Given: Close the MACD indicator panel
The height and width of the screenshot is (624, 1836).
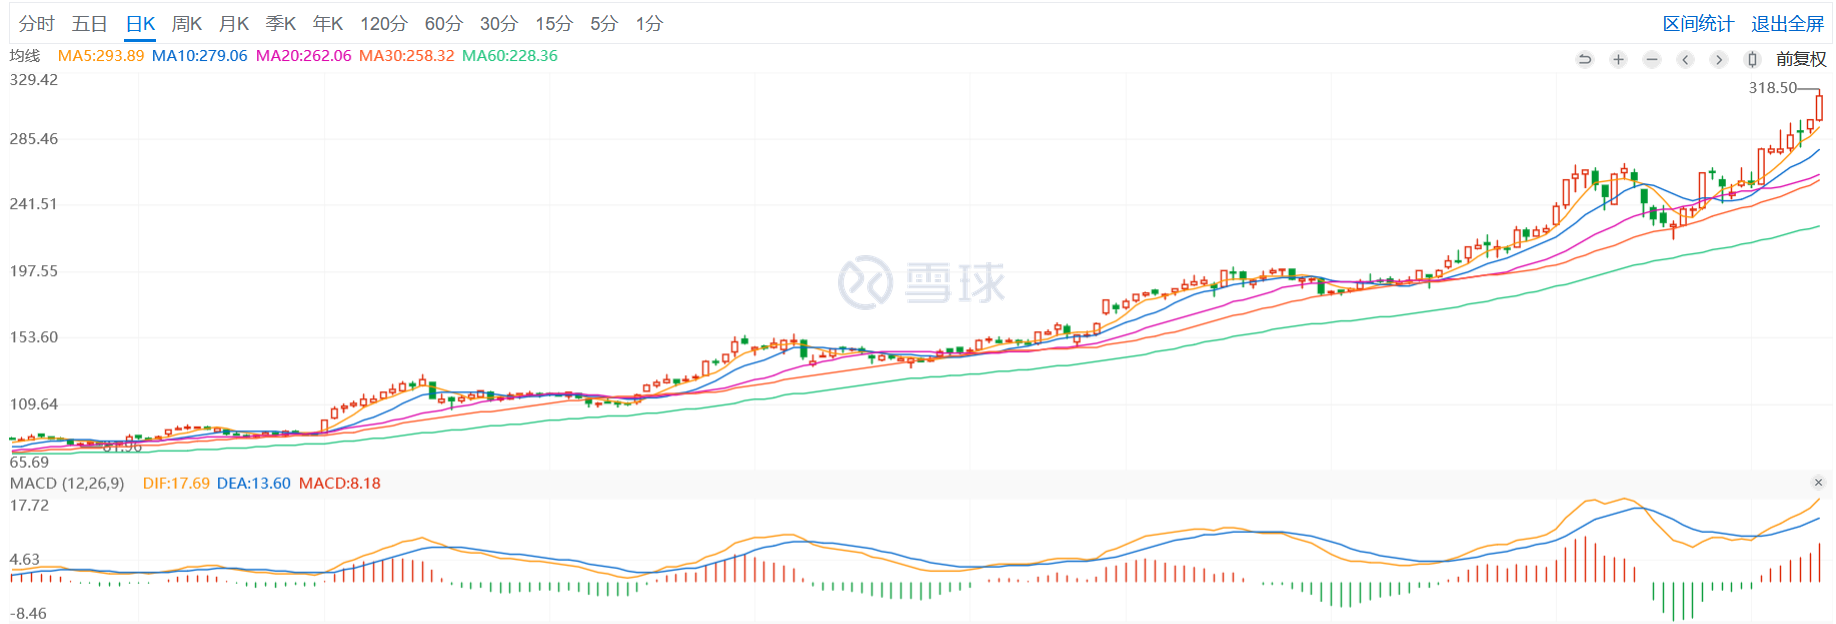Looking at the screenshot, I should 1818,483.
